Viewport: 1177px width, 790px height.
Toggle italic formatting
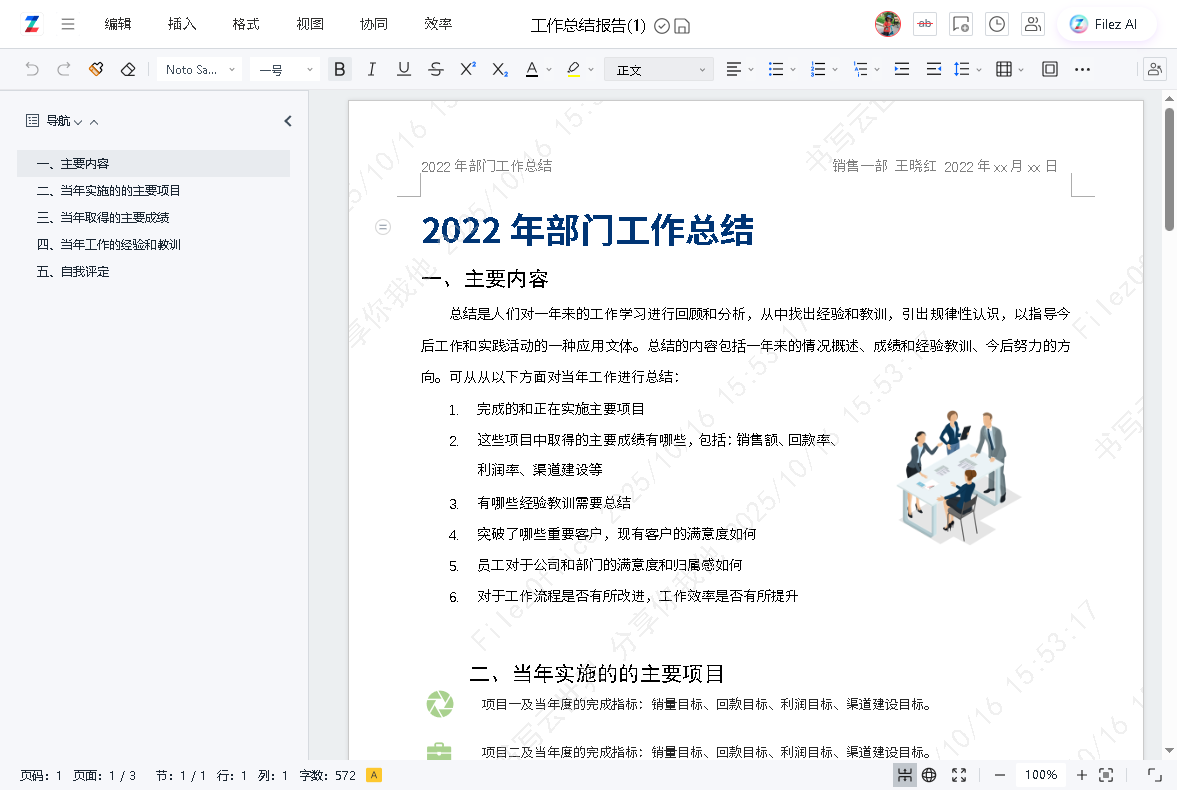(372, 69)
